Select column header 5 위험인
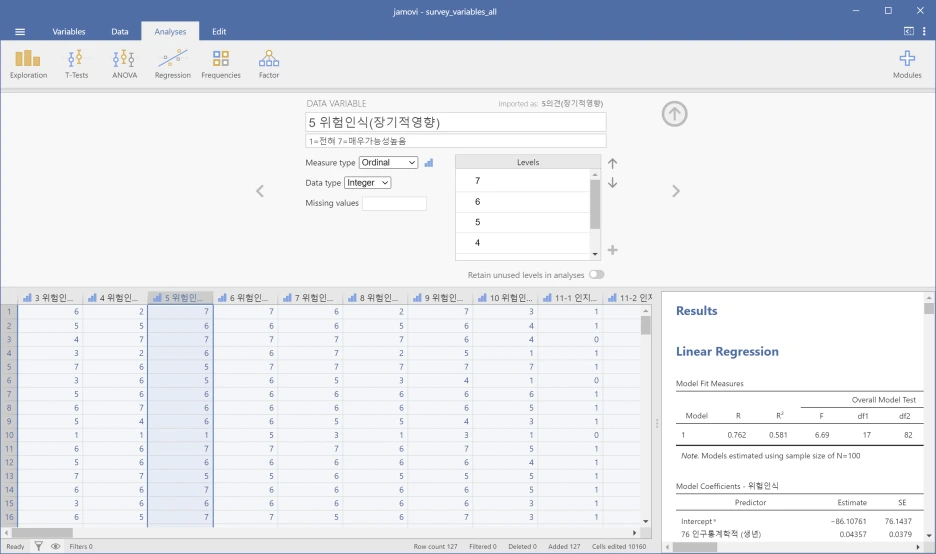Image resolution: width=936 pixels, height=554 pixels. point(180,297)
